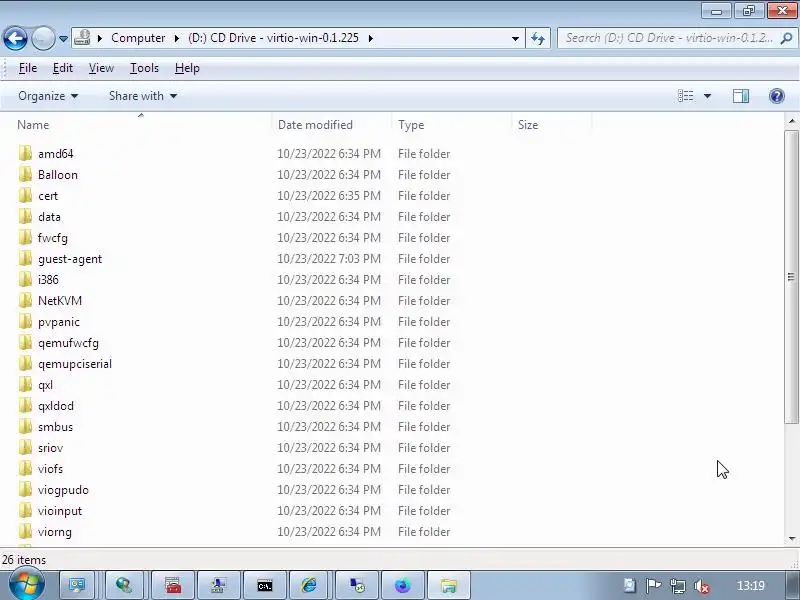Click the vertical scrollbar thumb

[791, 277]
